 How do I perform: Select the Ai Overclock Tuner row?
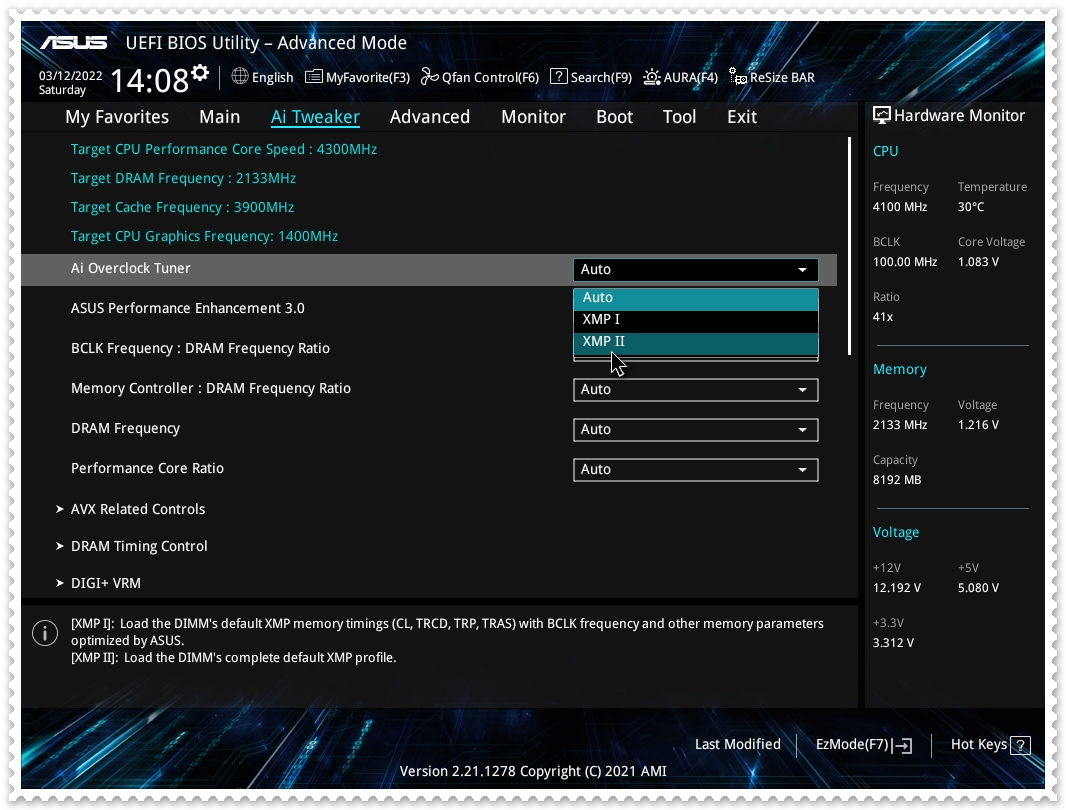click(429, 269)
